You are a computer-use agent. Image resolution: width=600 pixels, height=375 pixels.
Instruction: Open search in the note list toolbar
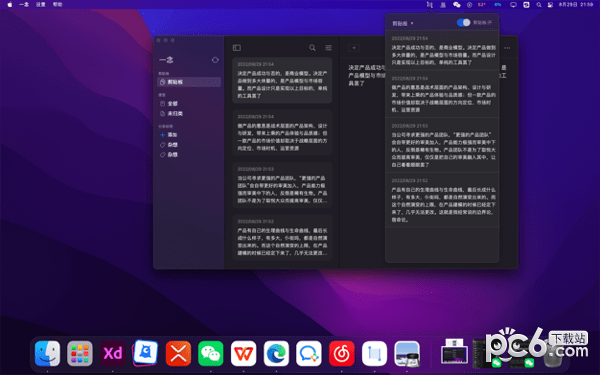[x=312, y=47]
